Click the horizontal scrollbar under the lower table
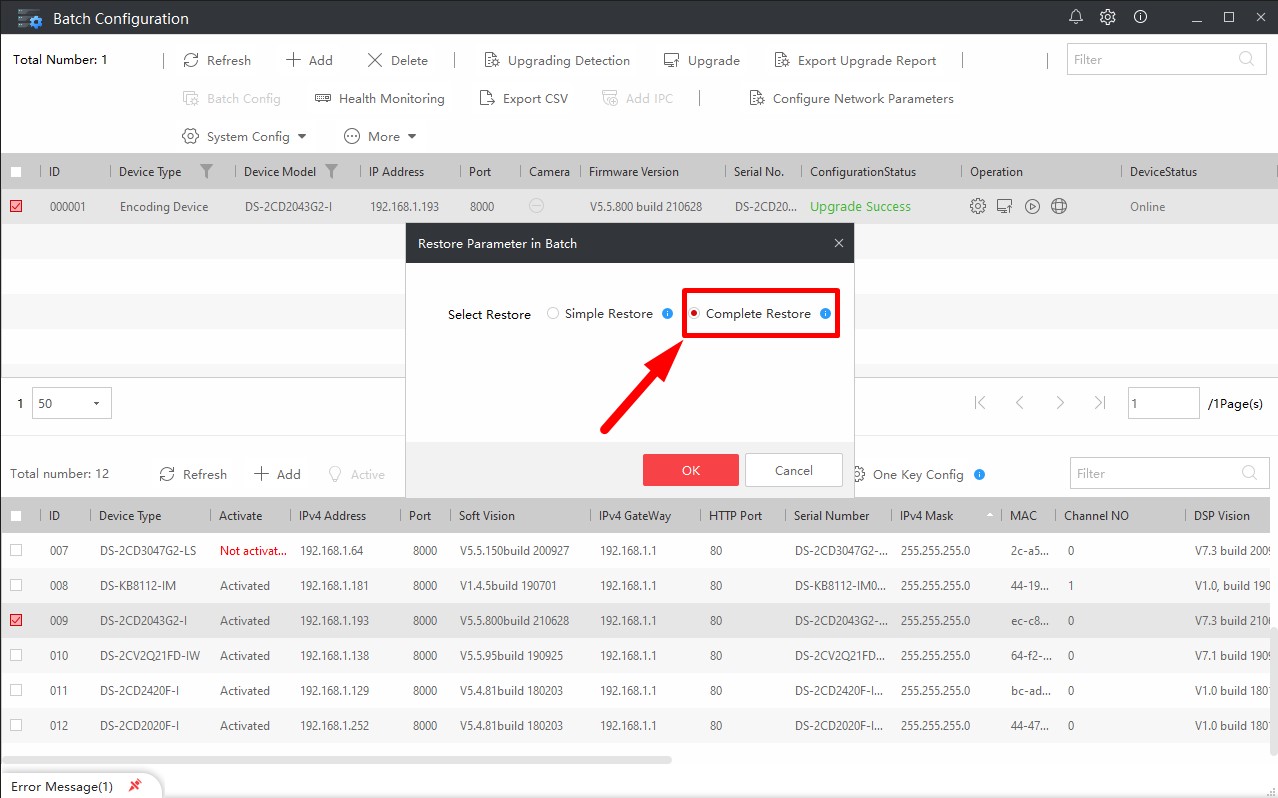Image resolution: width=1278 pixels, height=798 pixels. [336, 760]
